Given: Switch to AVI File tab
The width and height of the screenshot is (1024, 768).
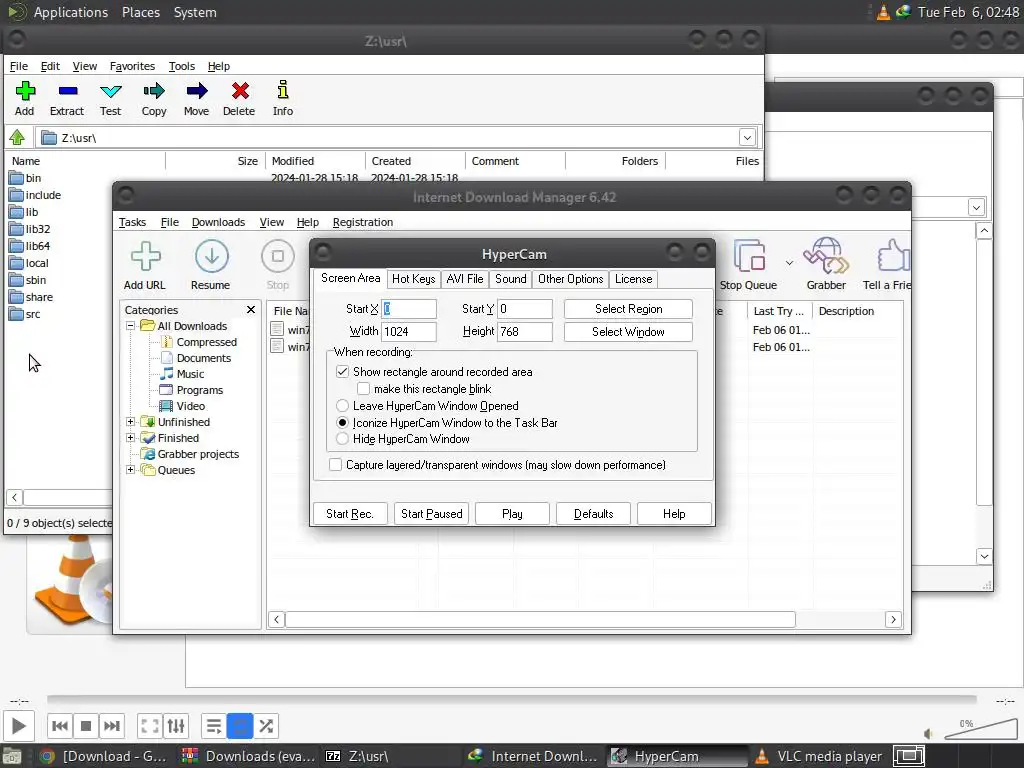Looking at the screenshot, I should (x=465, y=279).
